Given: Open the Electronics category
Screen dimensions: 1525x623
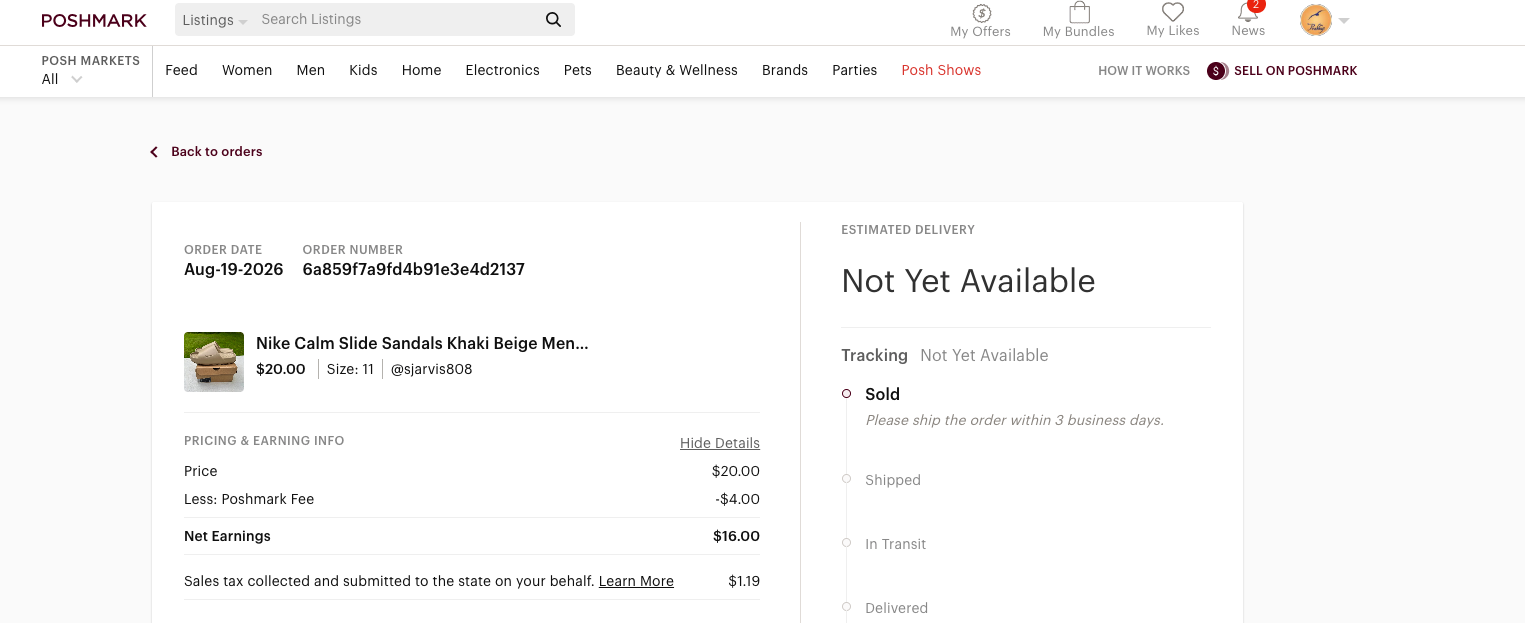Looking at the screenshot, I should (x=503, y=70).
